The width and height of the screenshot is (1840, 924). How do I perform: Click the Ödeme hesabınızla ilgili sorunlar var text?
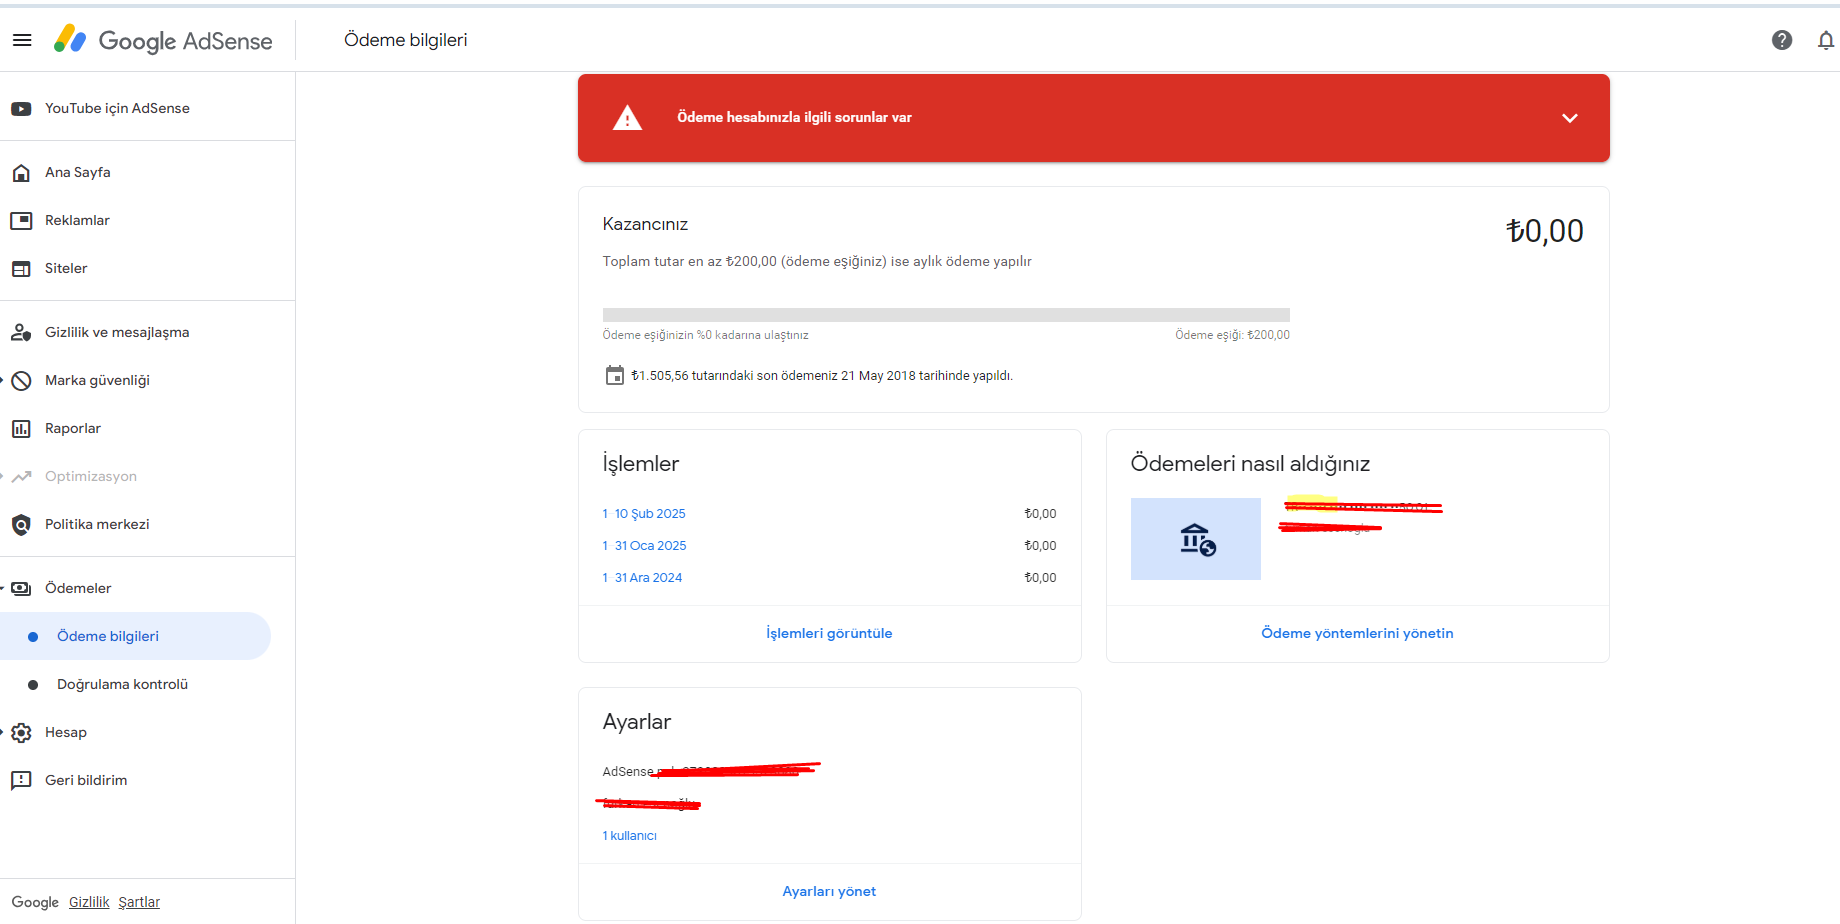click(x=794, y=117)
